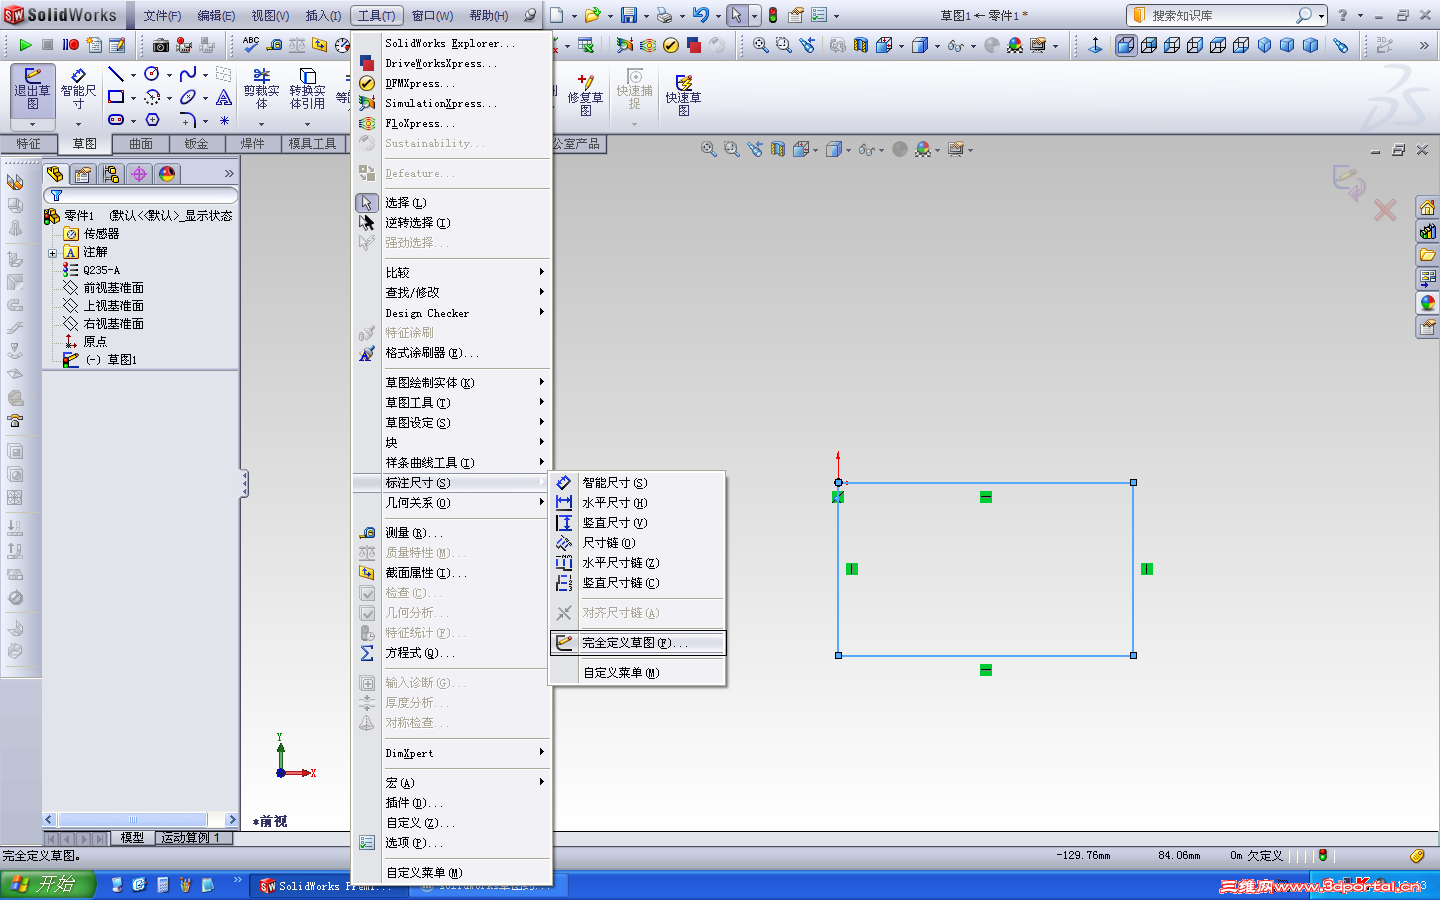The image size is (1440, 900).
Task: Click the 转换实体引用 tool
Action: click(307, 89)
